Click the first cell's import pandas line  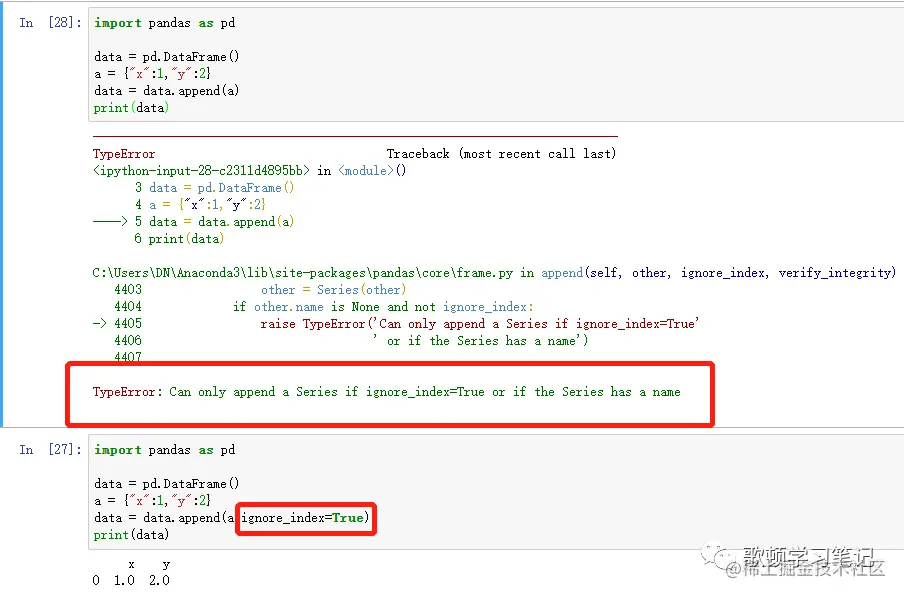click(x=164, y=23)
